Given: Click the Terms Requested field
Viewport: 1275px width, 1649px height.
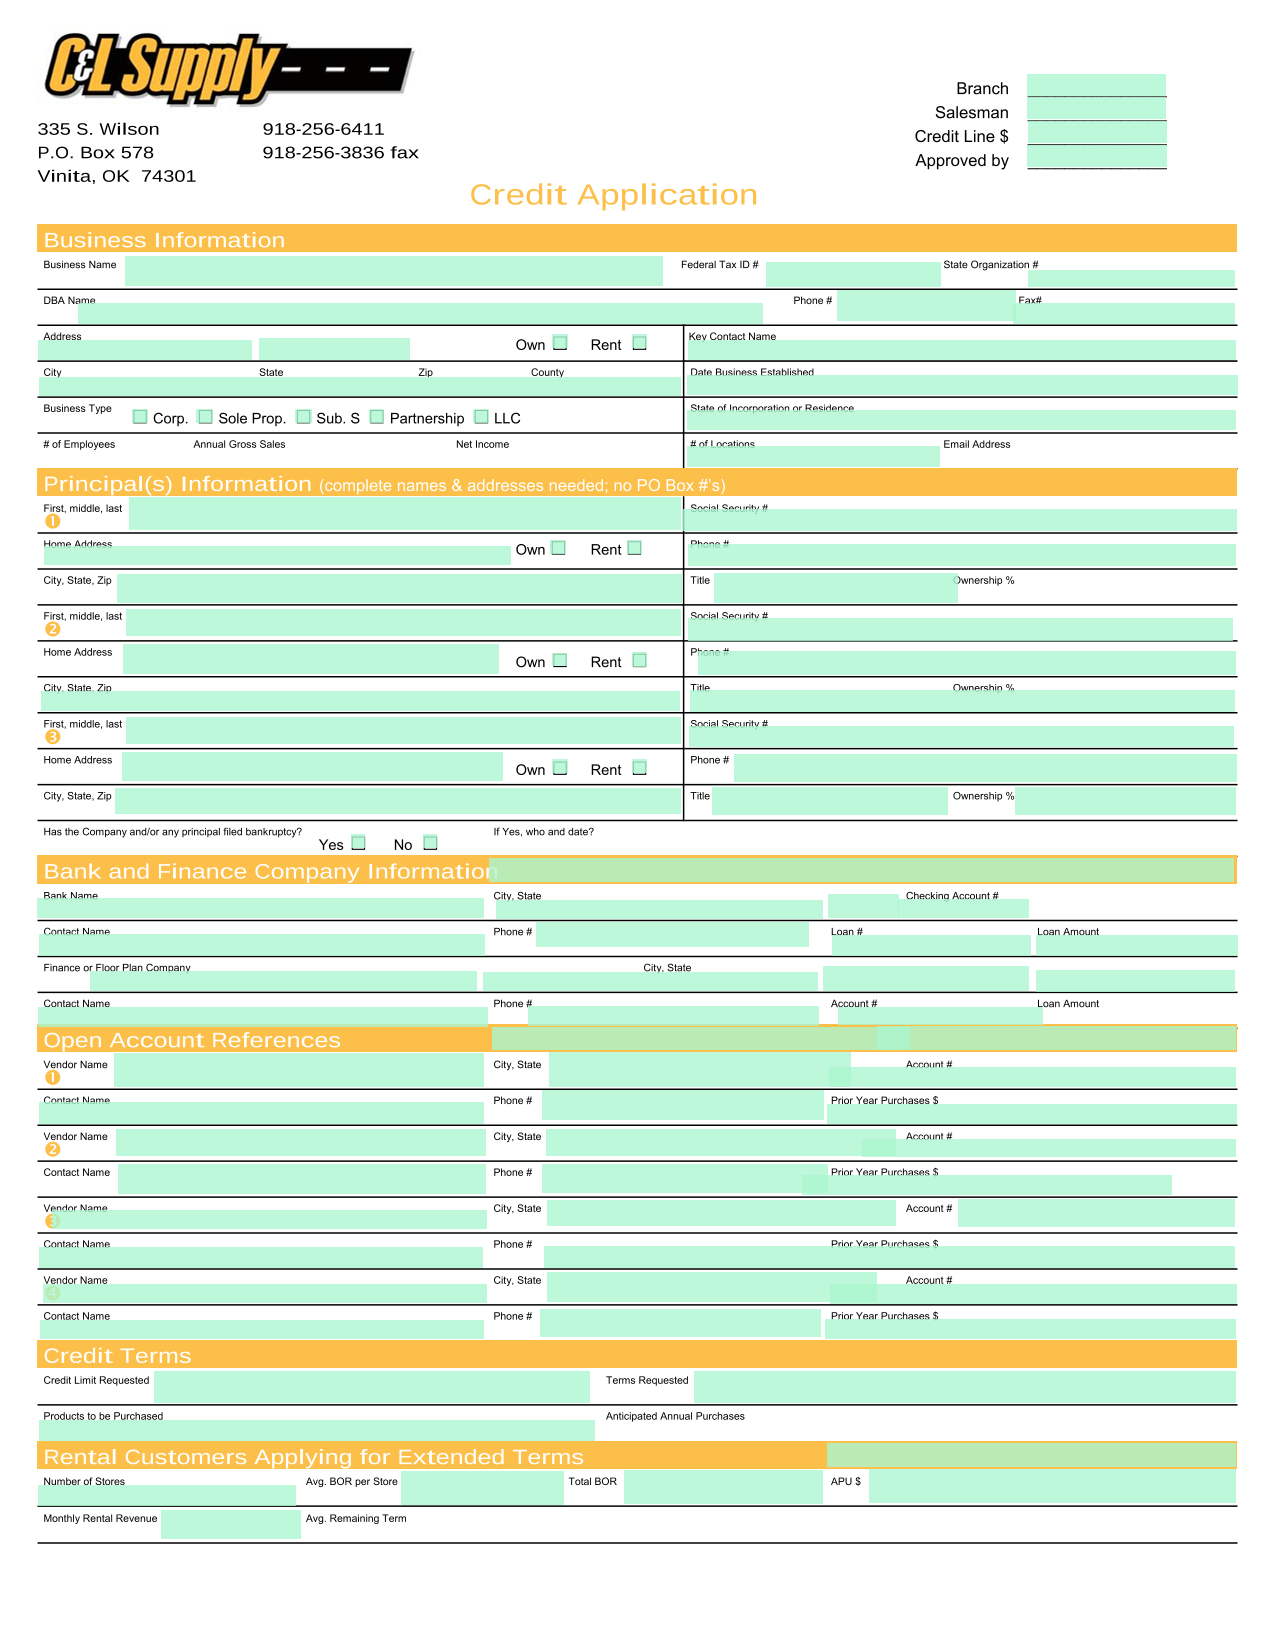Looking at the screenshot, I should (x=965, y=1387).
